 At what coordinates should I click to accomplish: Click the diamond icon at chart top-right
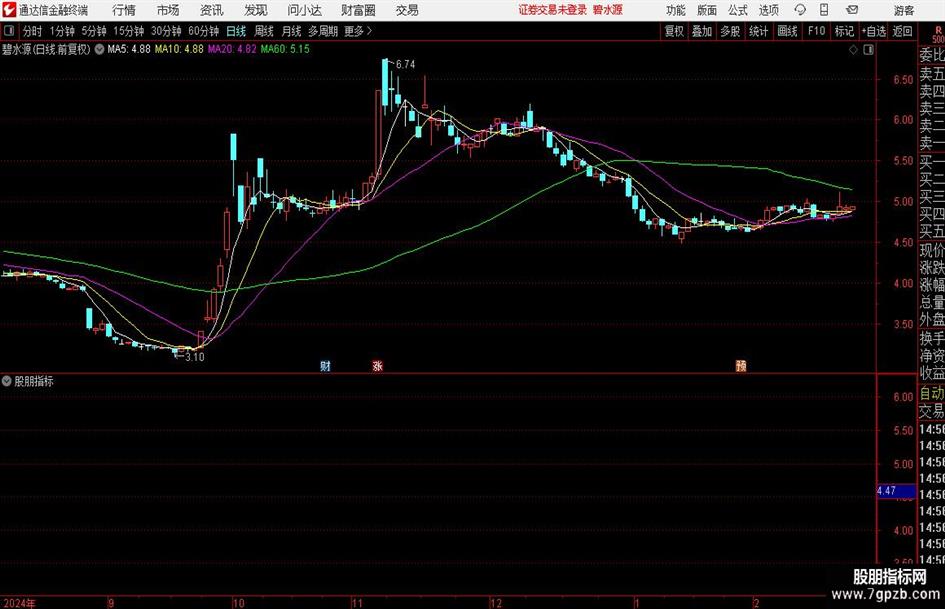[853, 50]
